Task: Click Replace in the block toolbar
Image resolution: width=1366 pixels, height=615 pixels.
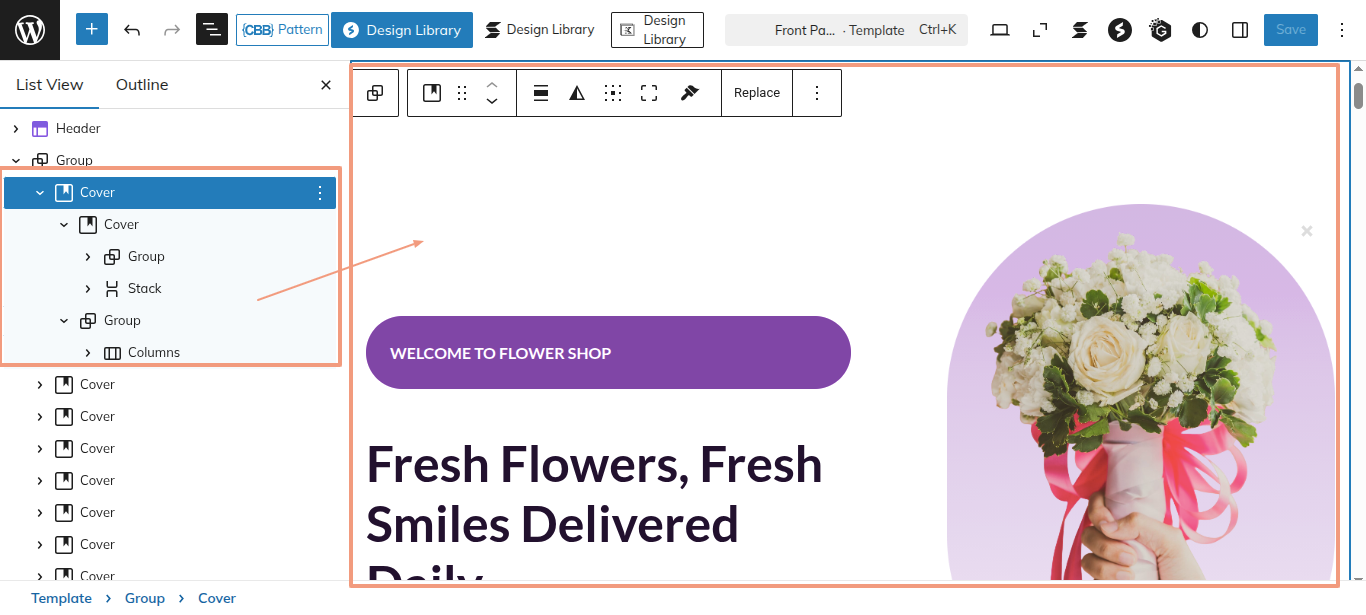Action: (x=757, y=93)
